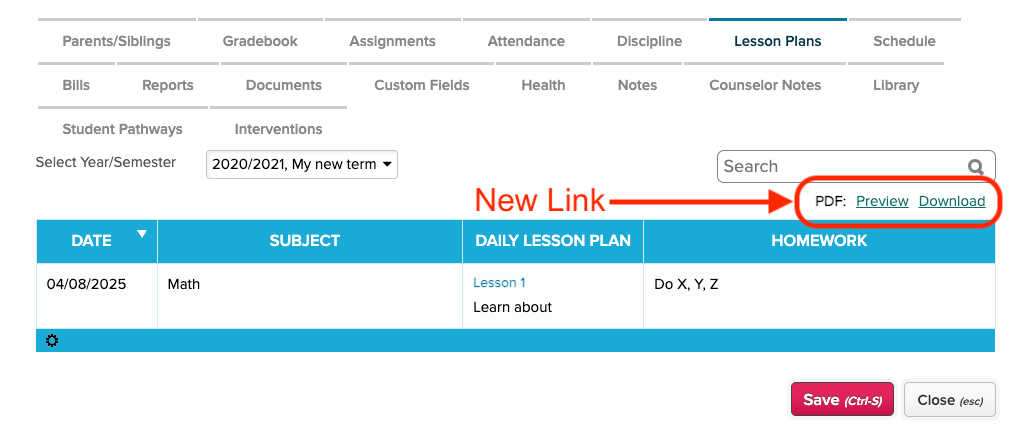Open the table settings gear icon
This screenshot has width=1013, height=443.
(x=52, y=341)
